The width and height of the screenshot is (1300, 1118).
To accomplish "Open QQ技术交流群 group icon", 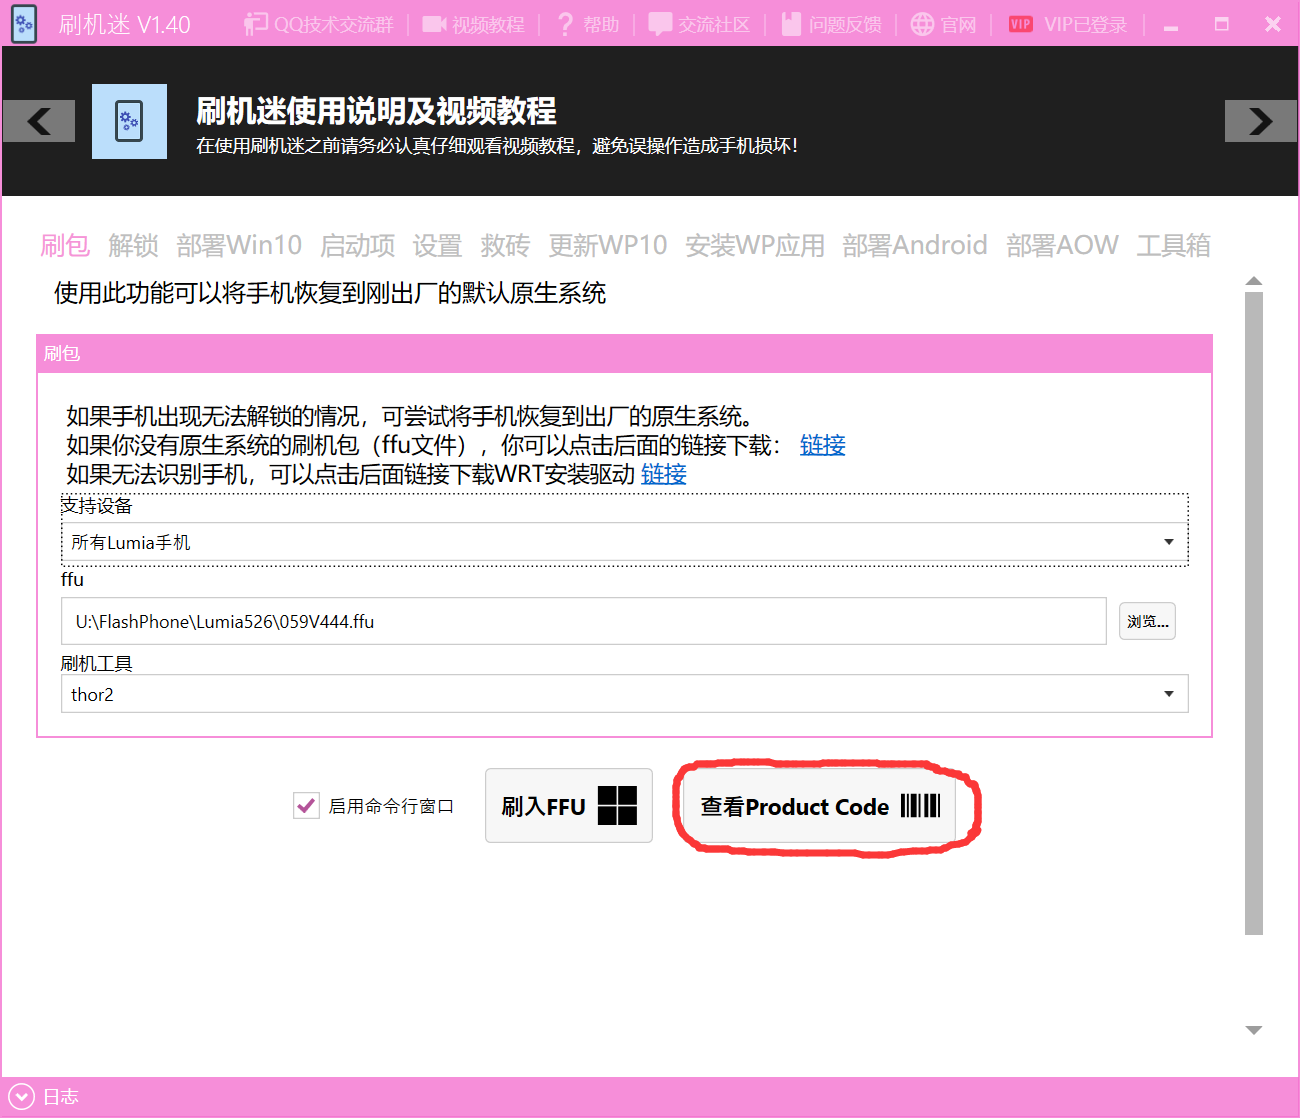I will coord(256,24).
